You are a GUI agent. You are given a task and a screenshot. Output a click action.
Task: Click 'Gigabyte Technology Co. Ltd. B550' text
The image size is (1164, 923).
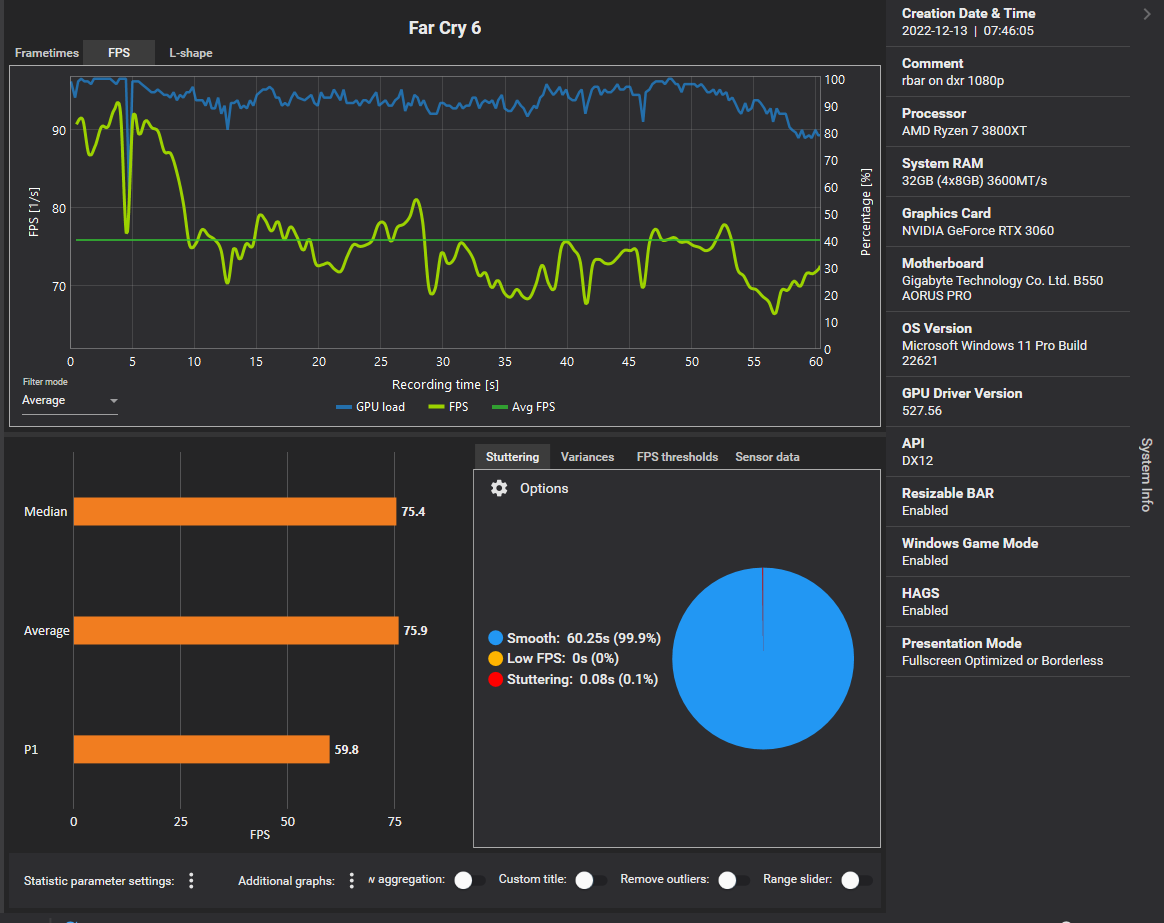click(1002, 281)
